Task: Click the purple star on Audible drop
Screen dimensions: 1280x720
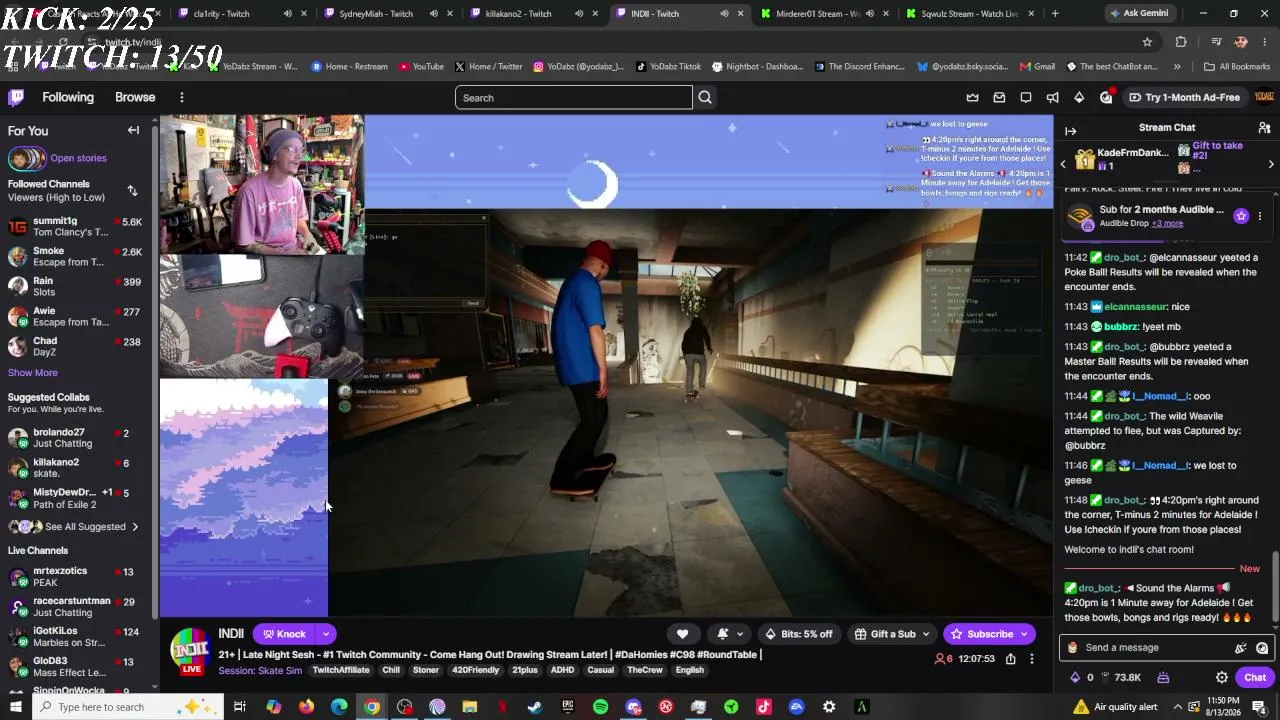Action: [x=1241, y=216]
